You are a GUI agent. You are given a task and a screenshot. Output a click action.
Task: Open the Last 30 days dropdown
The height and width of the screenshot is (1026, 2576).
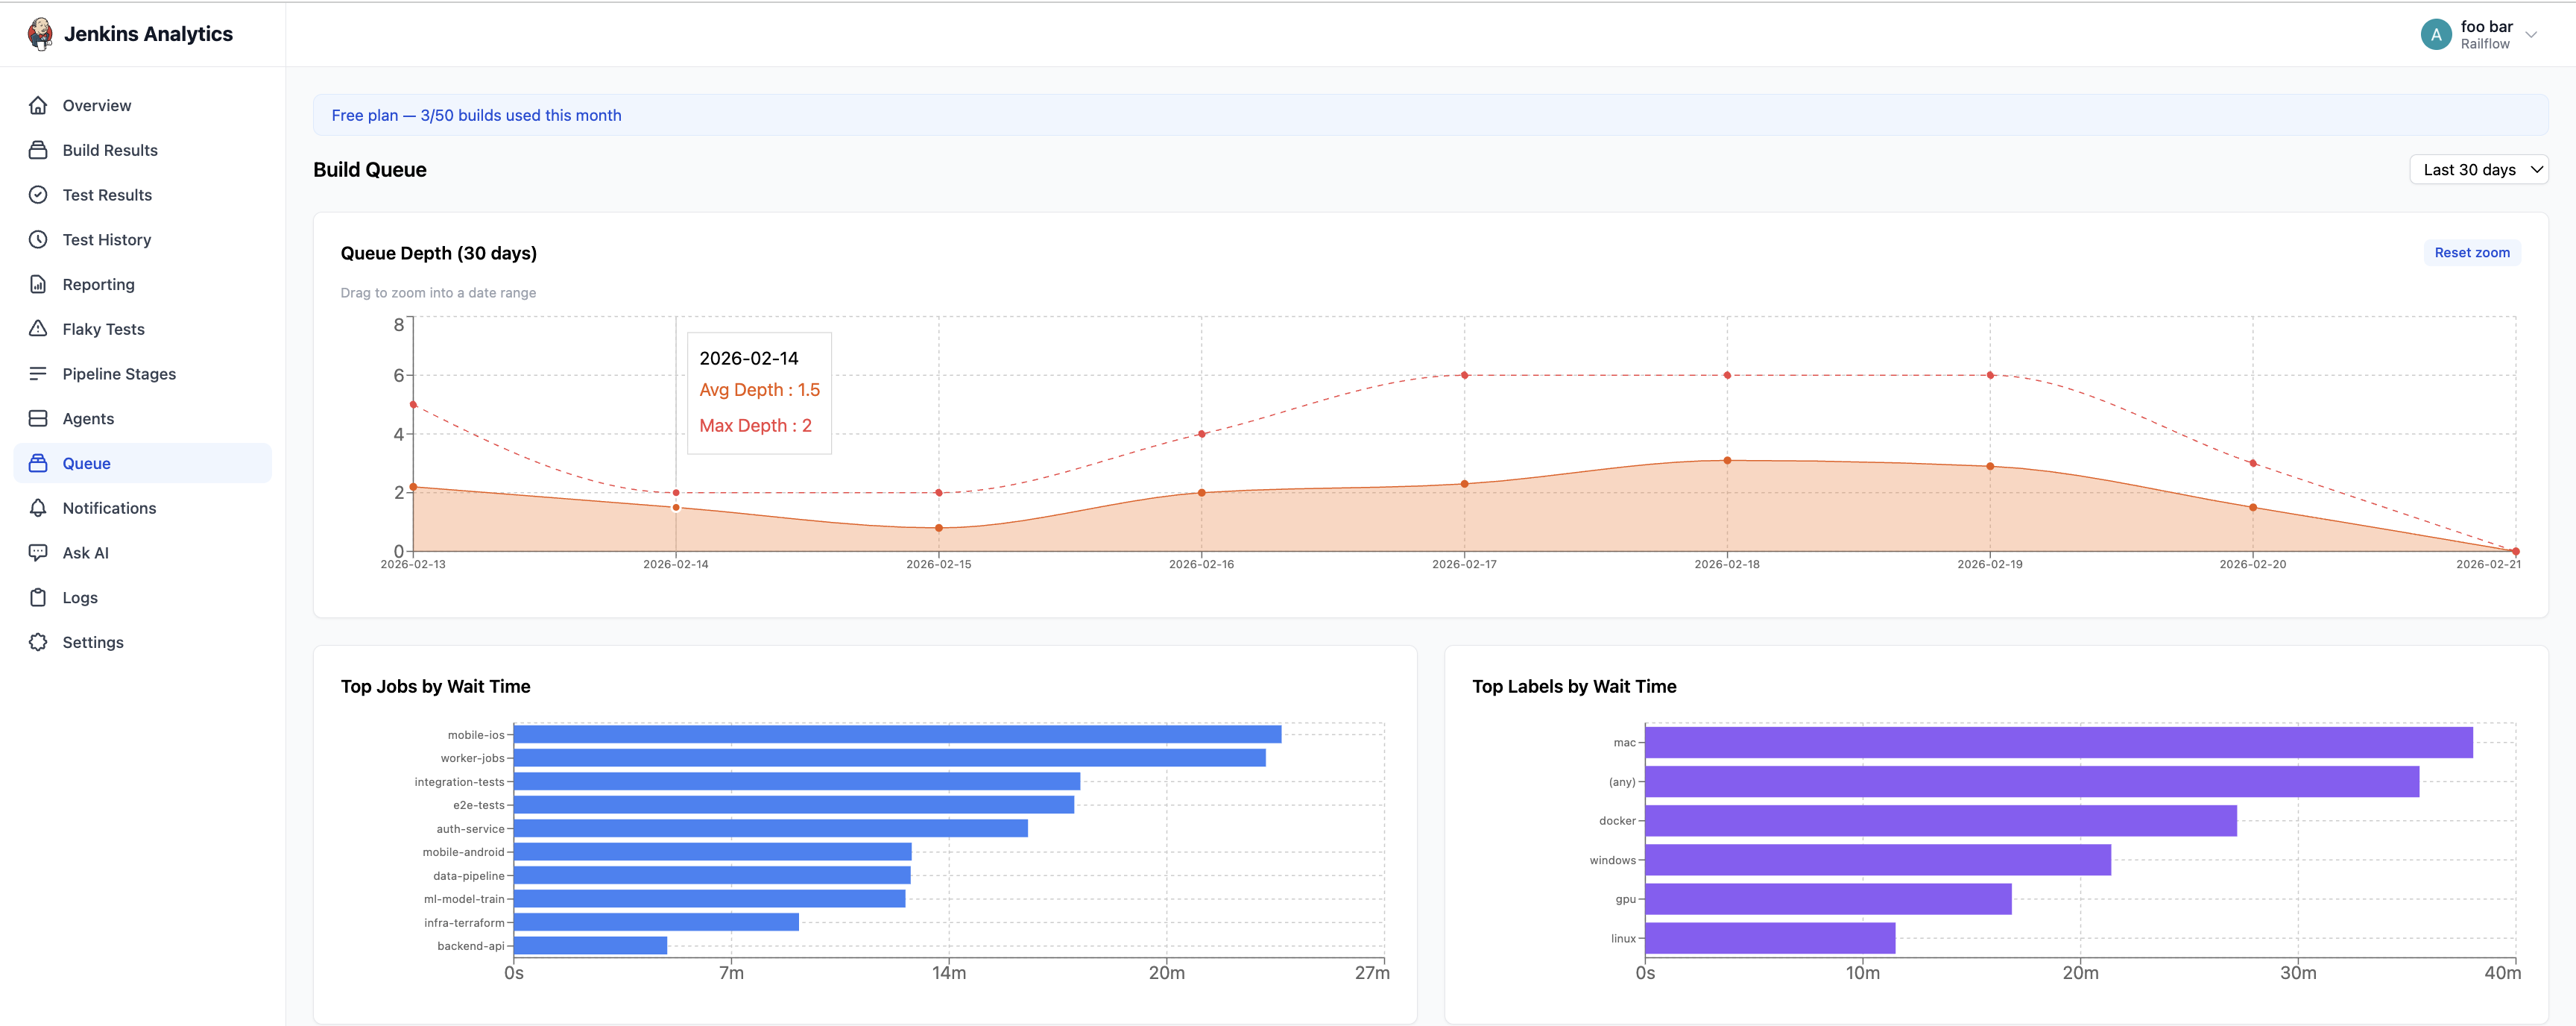[2478, 170]
